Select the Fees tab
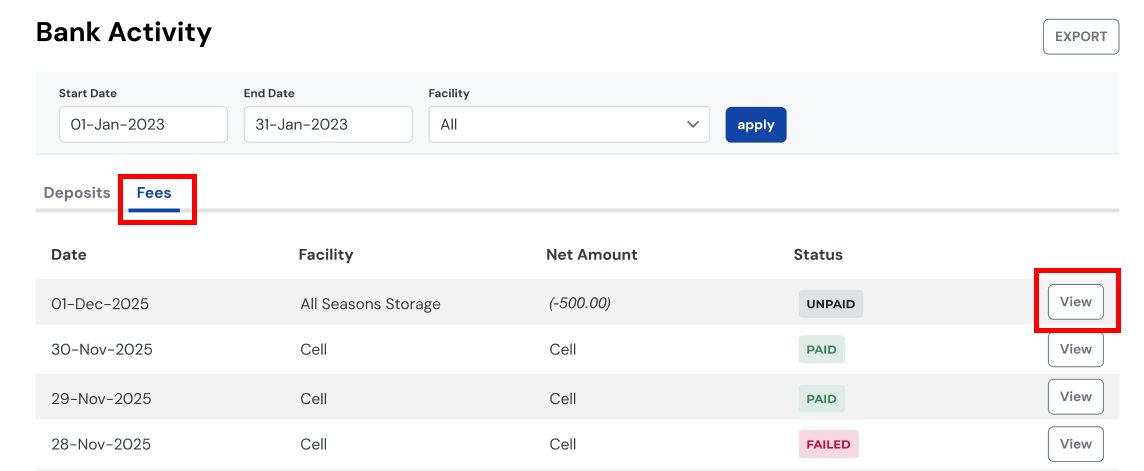Image resolution: width=1144 pixels, height=471 pixels. pos(154,193)
